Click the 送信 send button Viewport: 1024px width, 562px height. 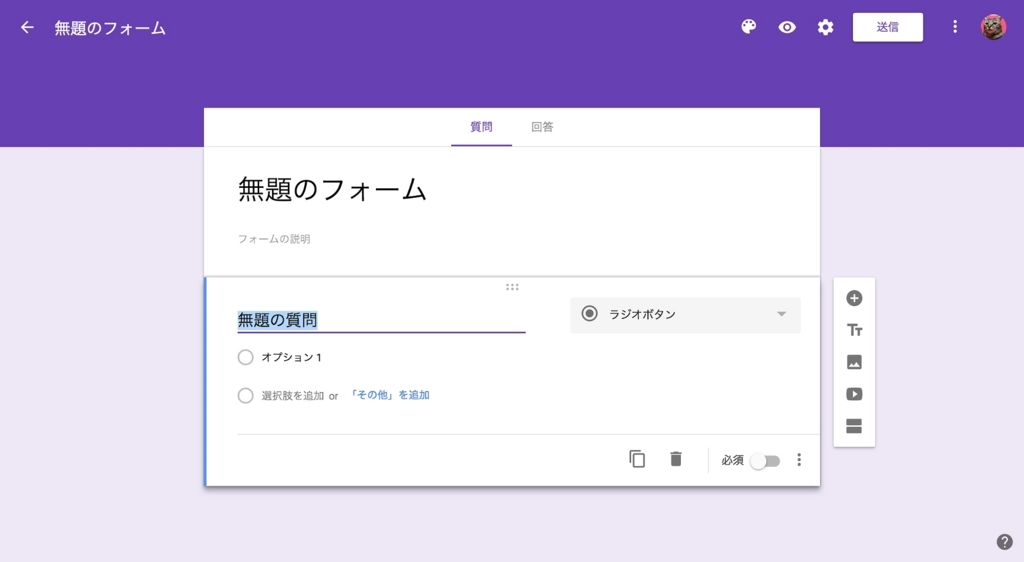click(x=888, y=27)
